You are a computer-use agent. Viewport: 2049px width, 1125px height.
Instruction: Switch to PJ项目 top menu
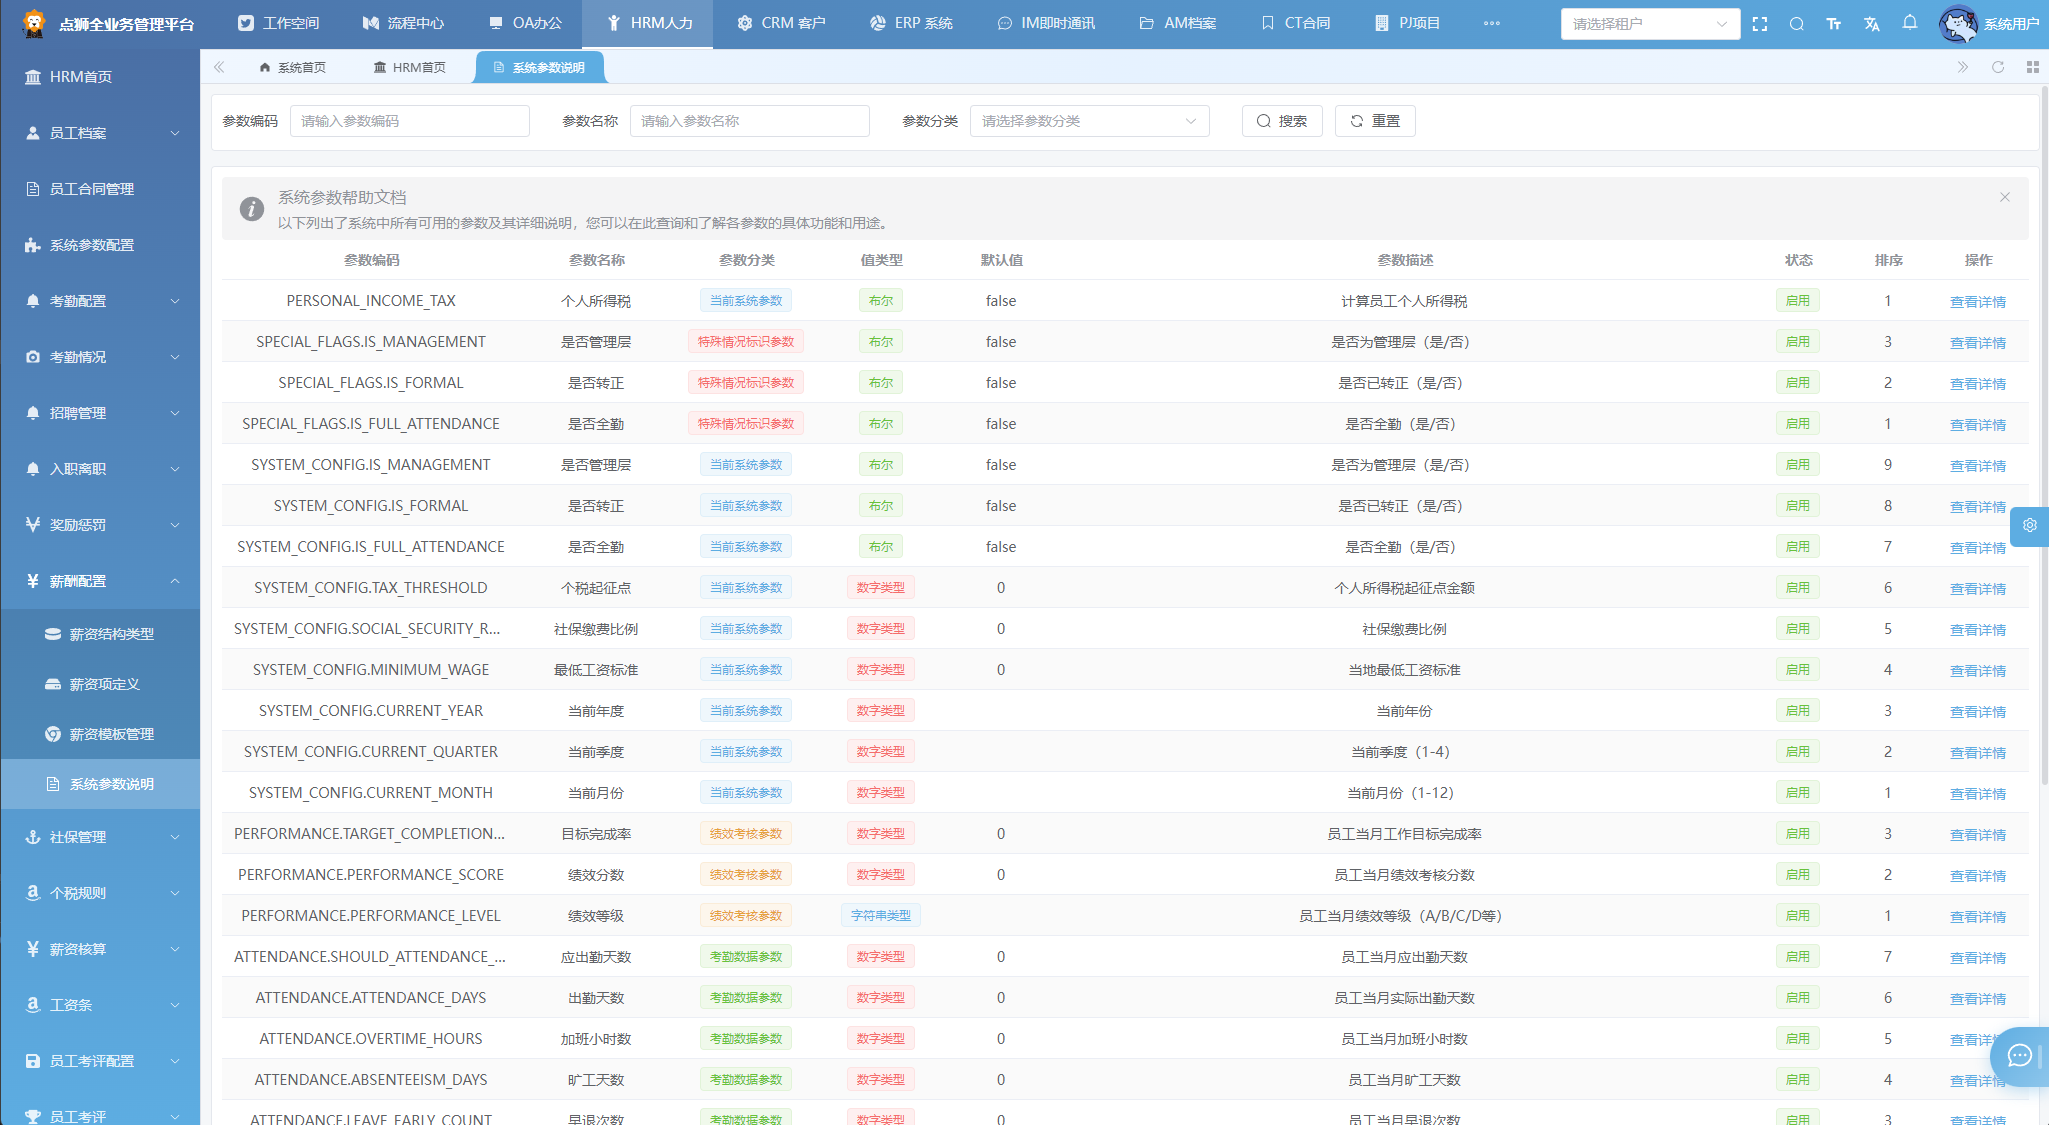click(x=1408, y=24)
